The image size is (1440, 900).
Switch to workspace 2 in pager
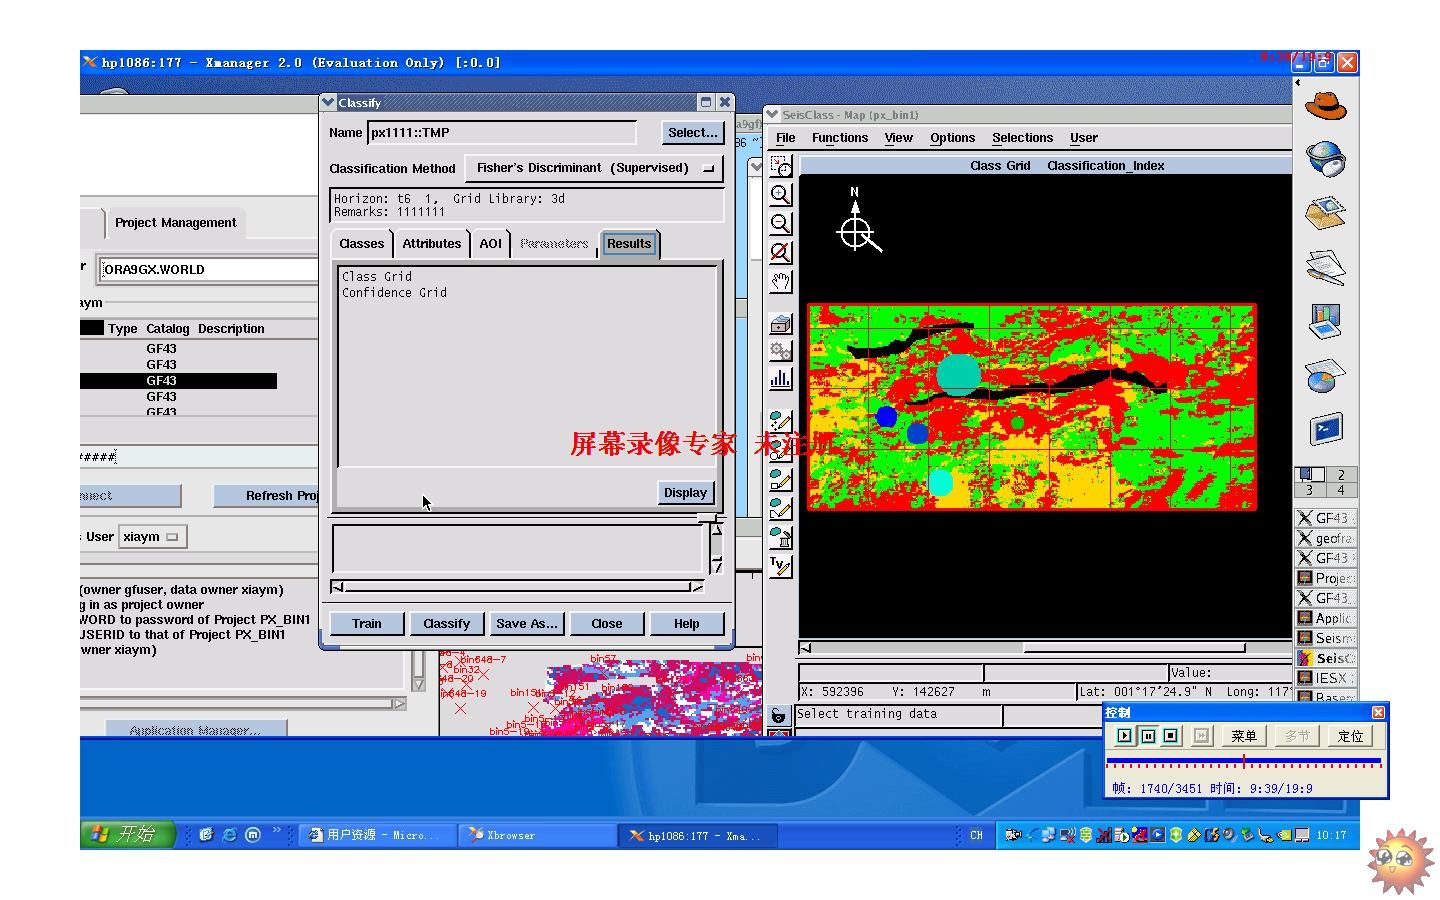[1342, 475]
